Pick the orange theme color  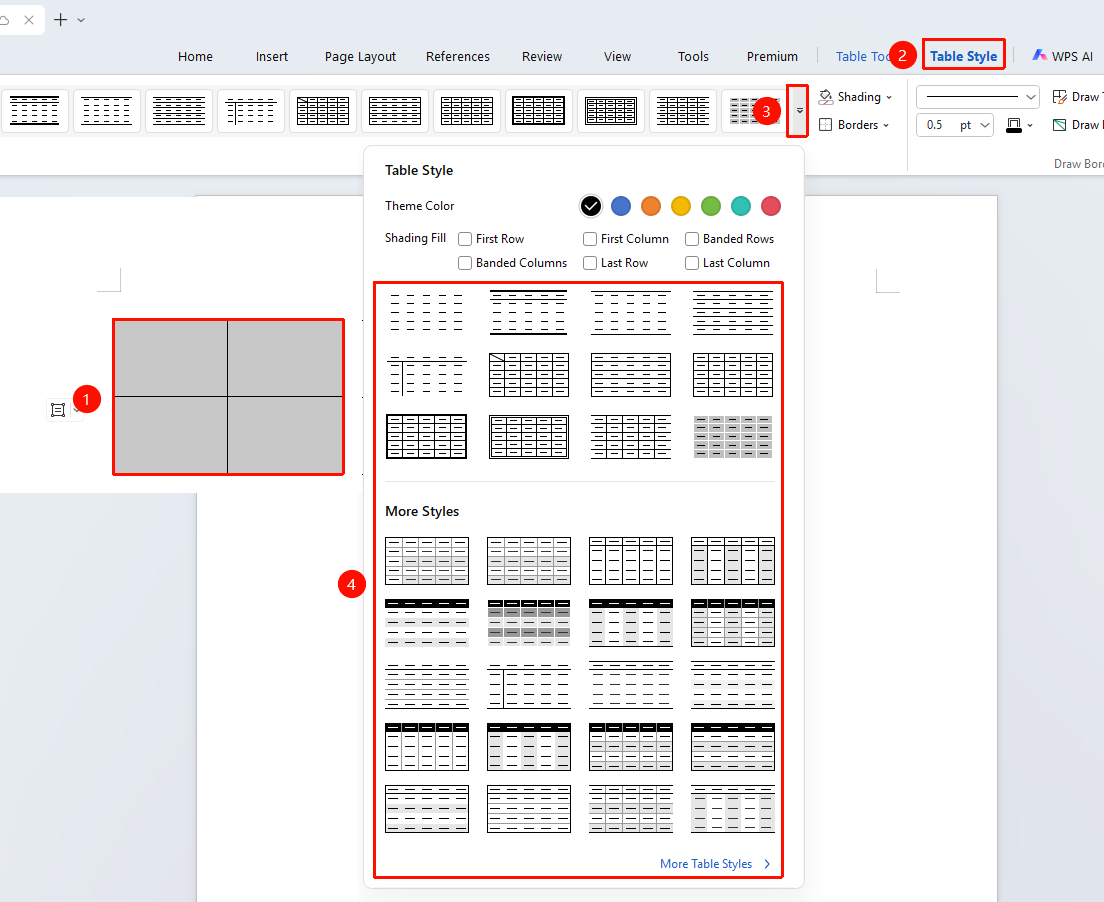point(651,206)
